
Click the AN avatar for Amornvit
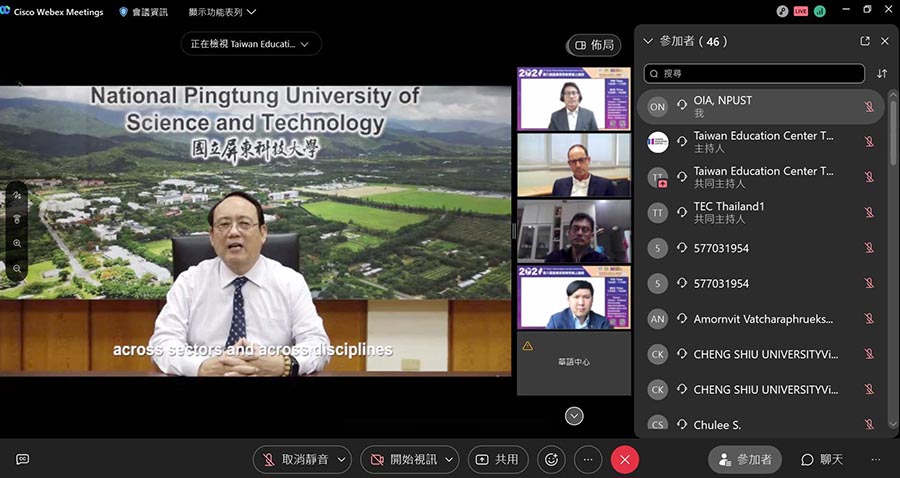[657, 319]
